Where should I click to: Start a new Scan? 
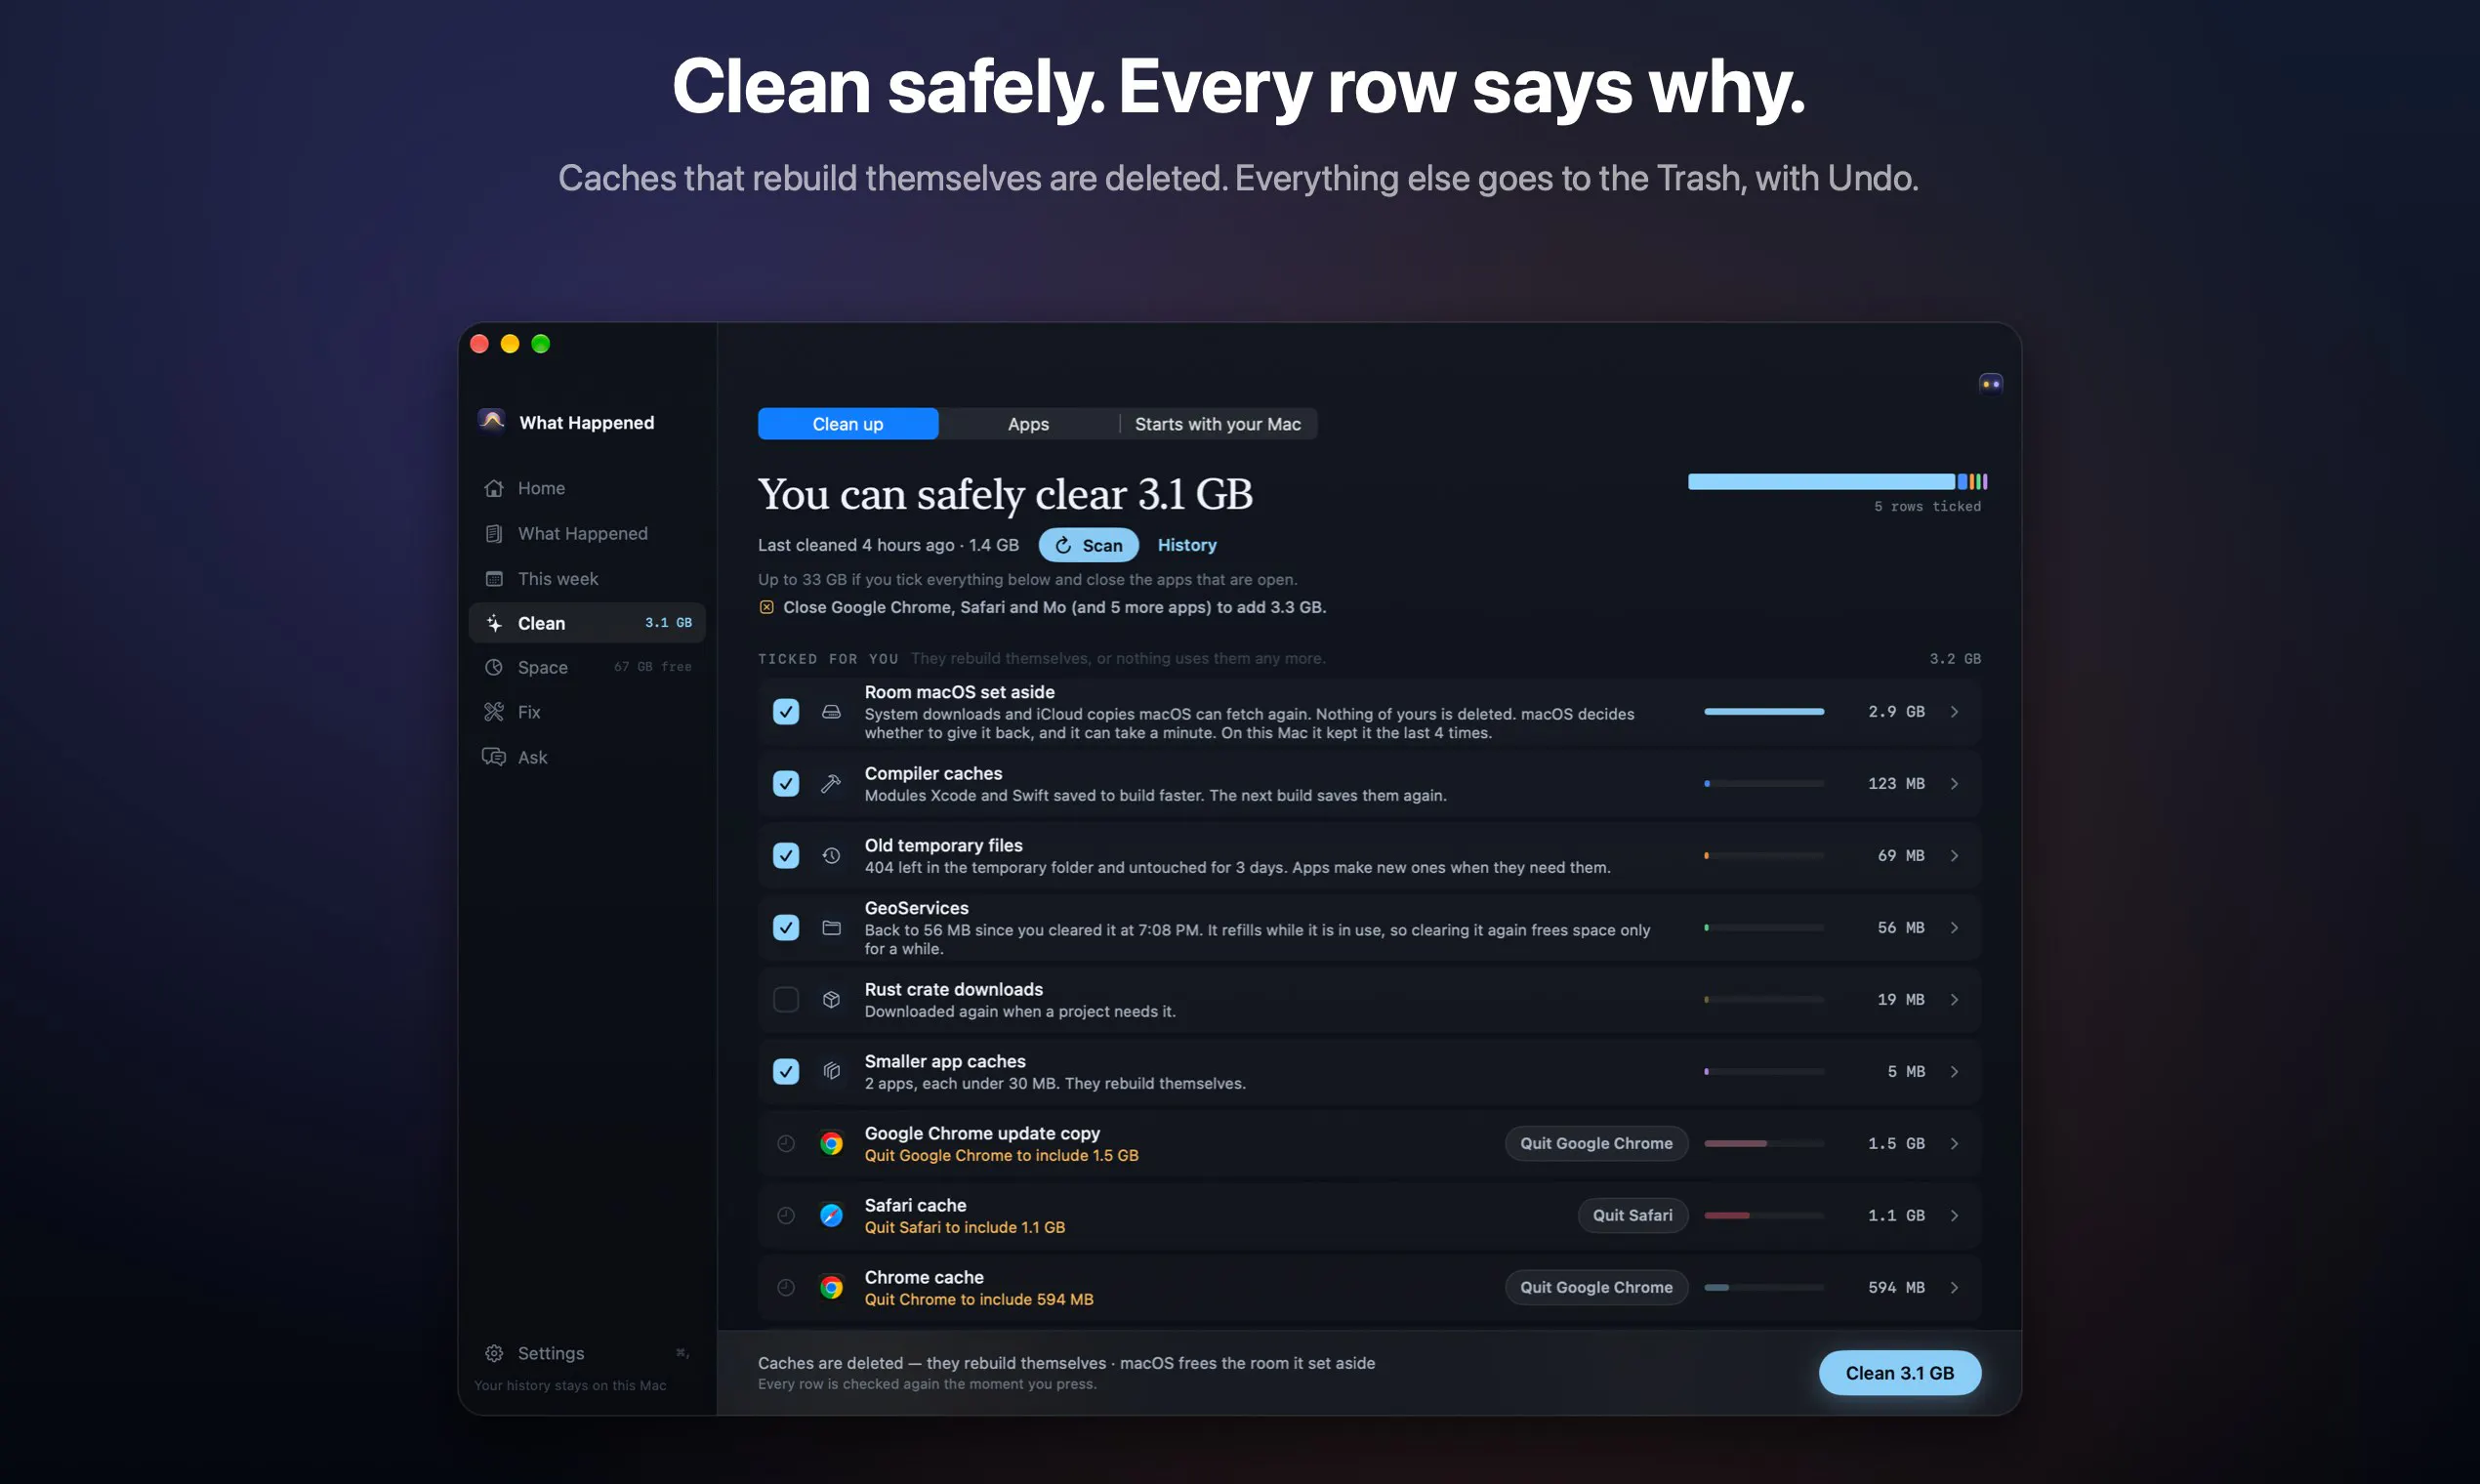[1088, 545]
